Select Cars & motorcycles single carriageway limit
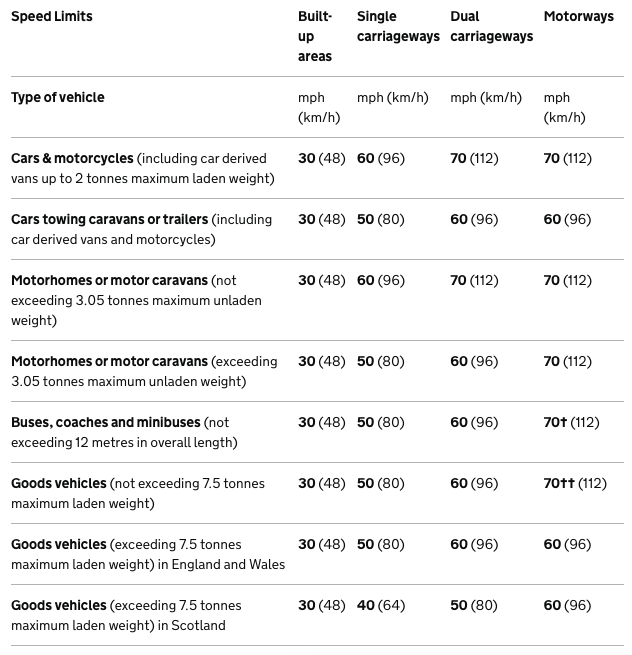632x655 pixels. point(381,159)
